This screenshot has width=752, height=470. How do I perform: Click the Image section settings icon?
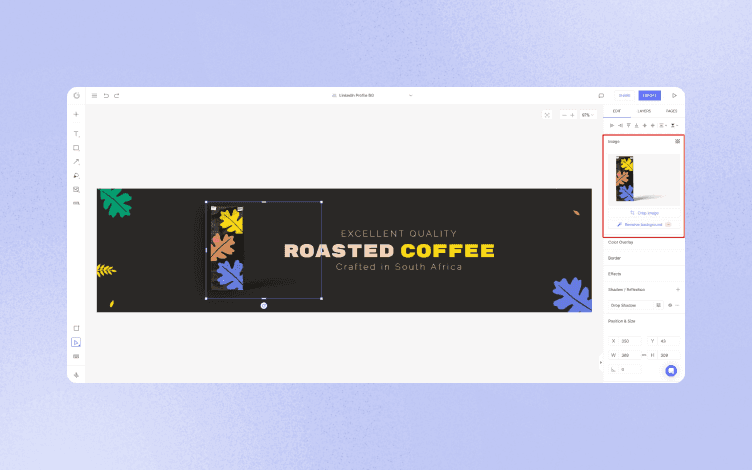pyautogui.click(x=678, y=141)
